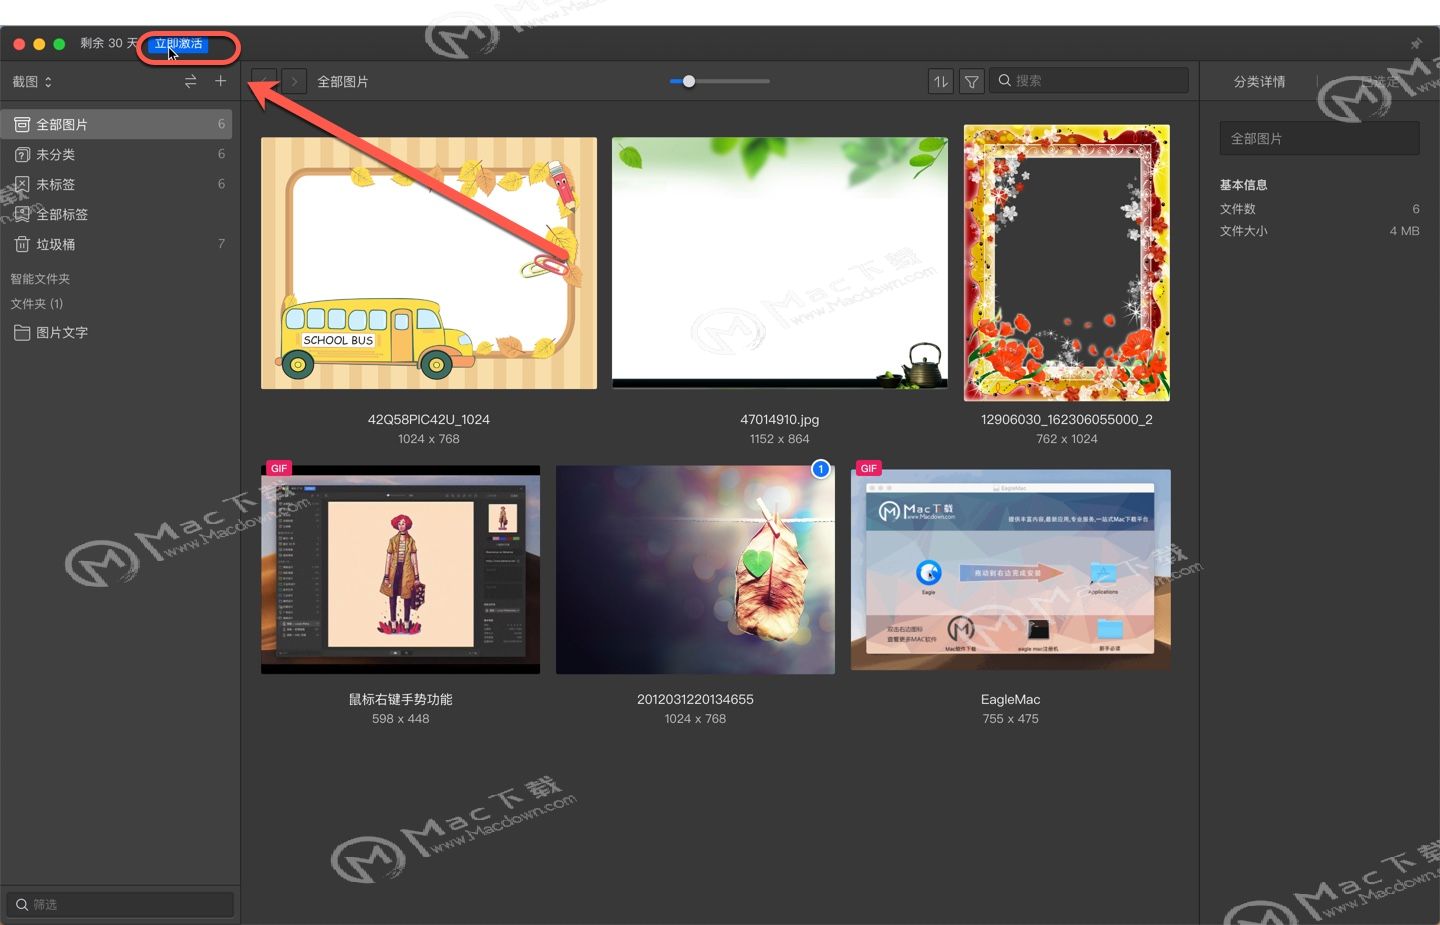Click the plus icon to add folder
This screenshot has height=925, width=1440.
click(x=220, y=81)
